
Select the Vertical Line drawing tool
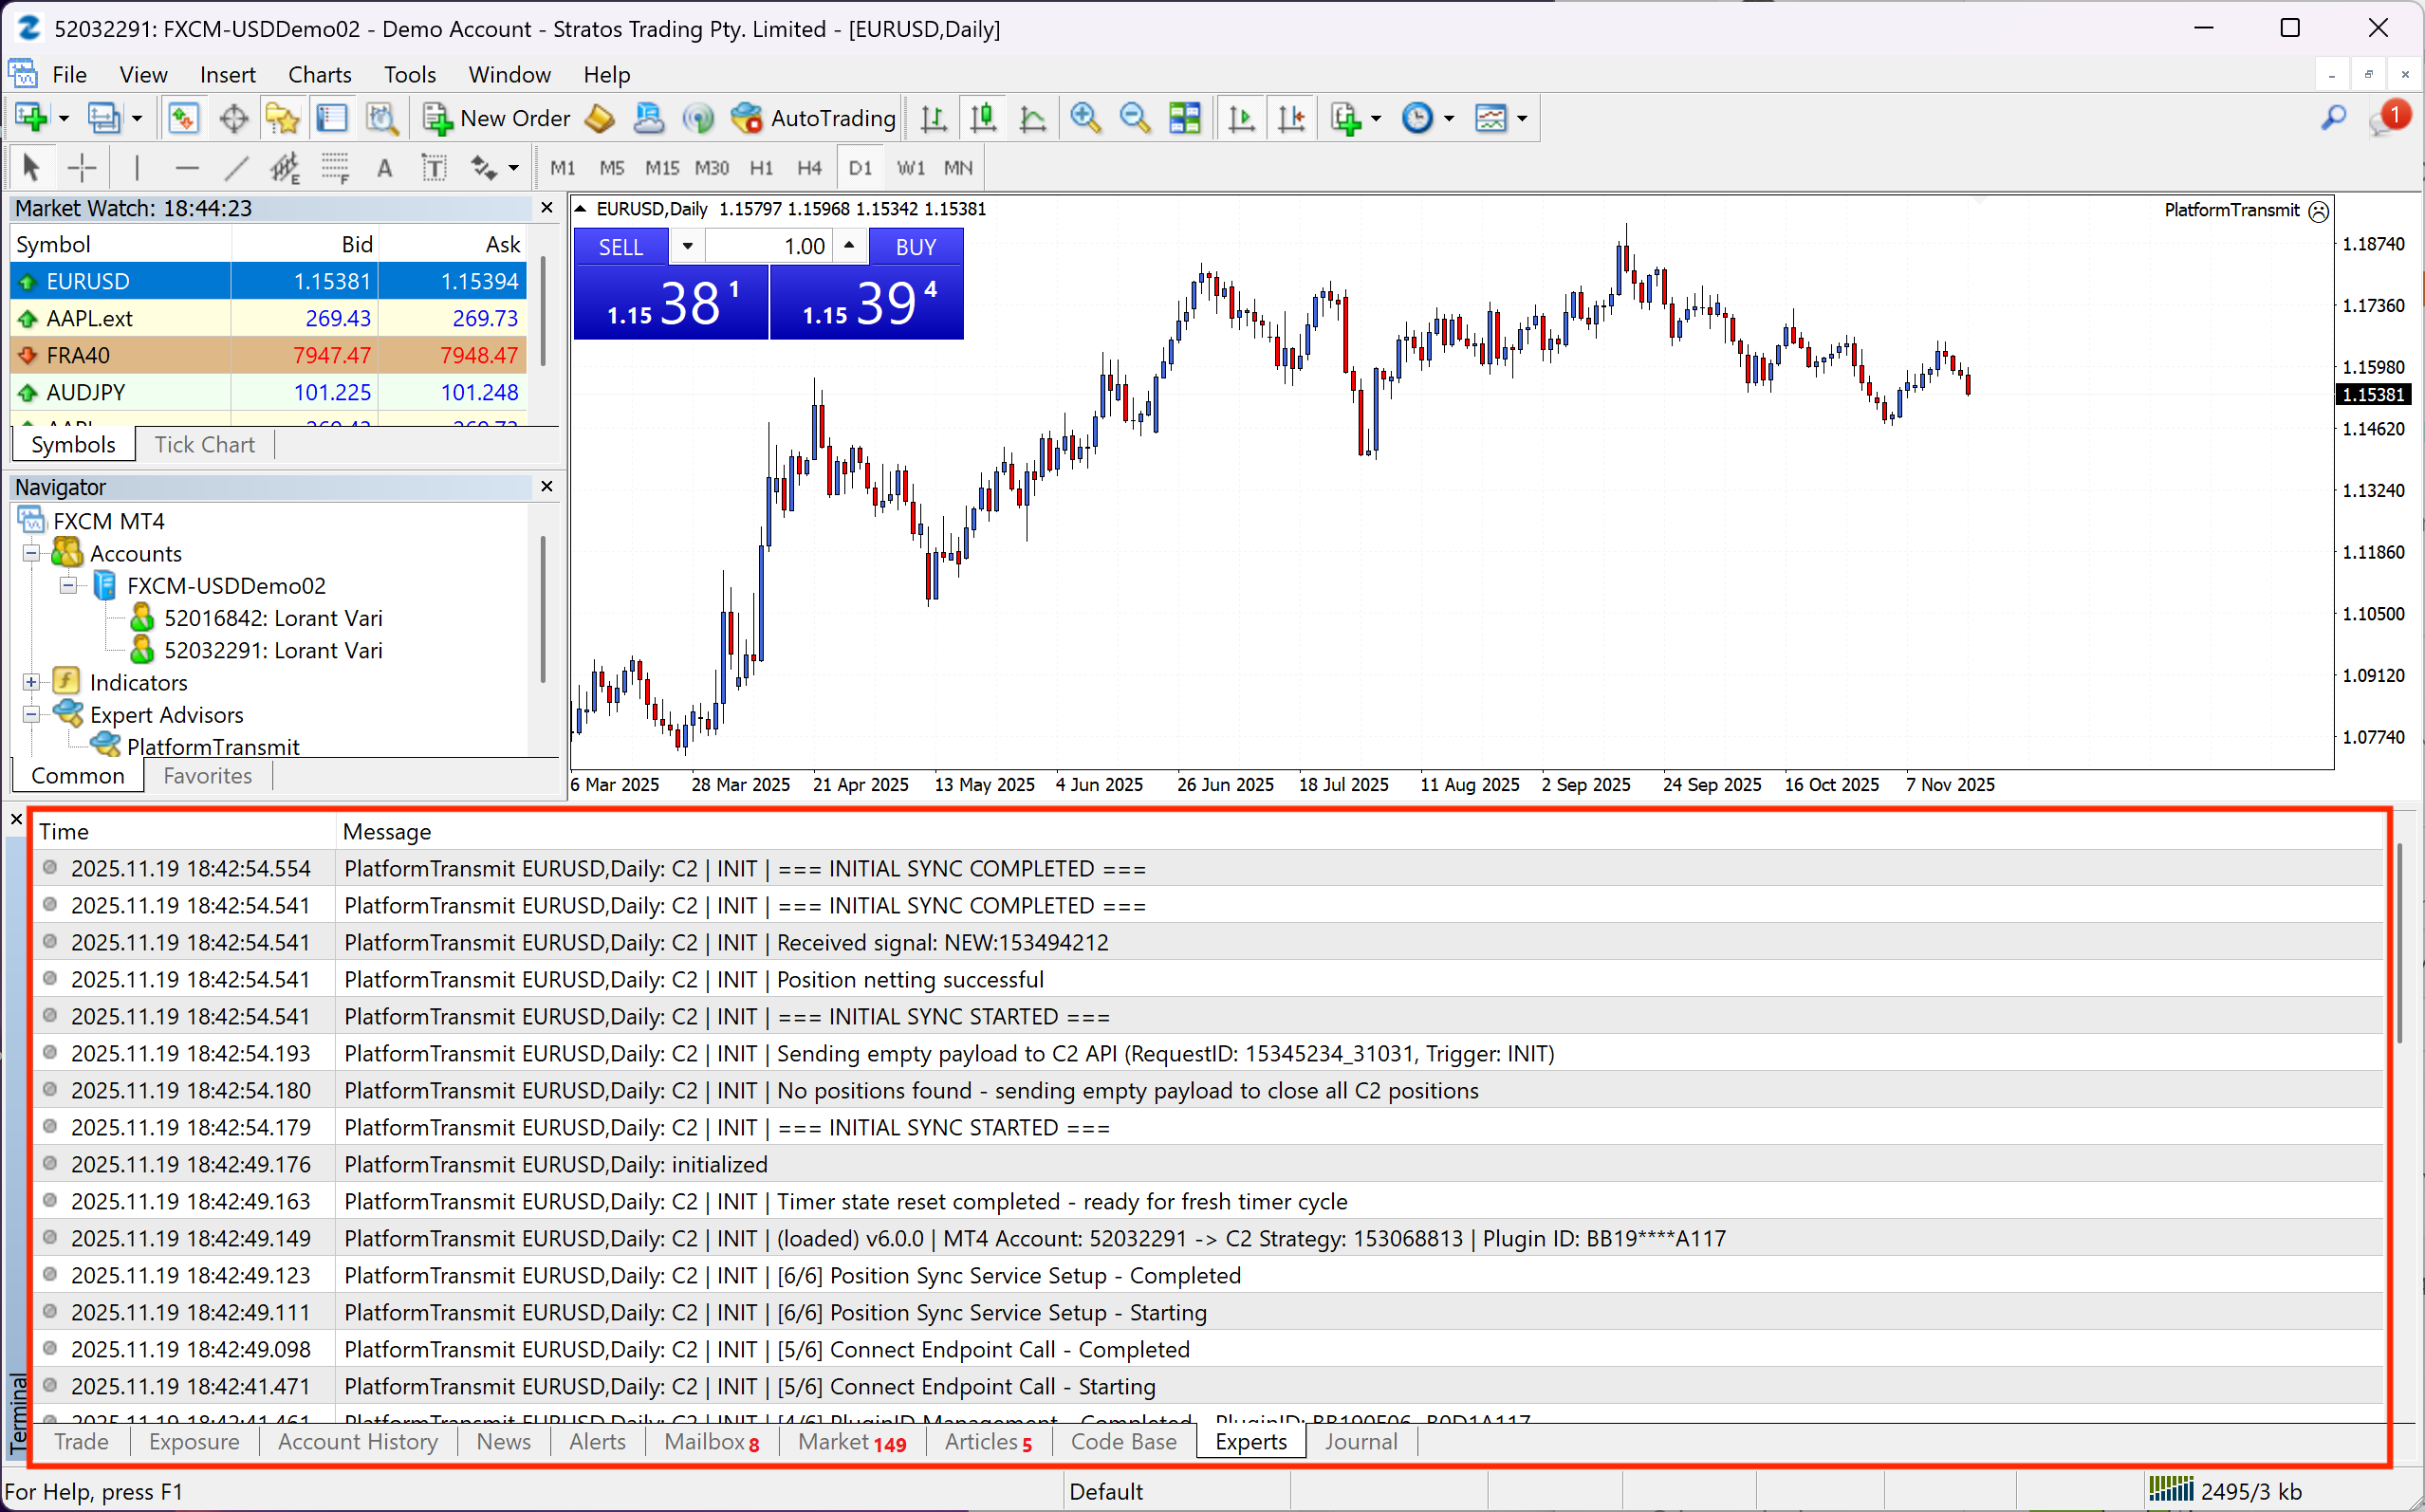(x=137, y=167)
